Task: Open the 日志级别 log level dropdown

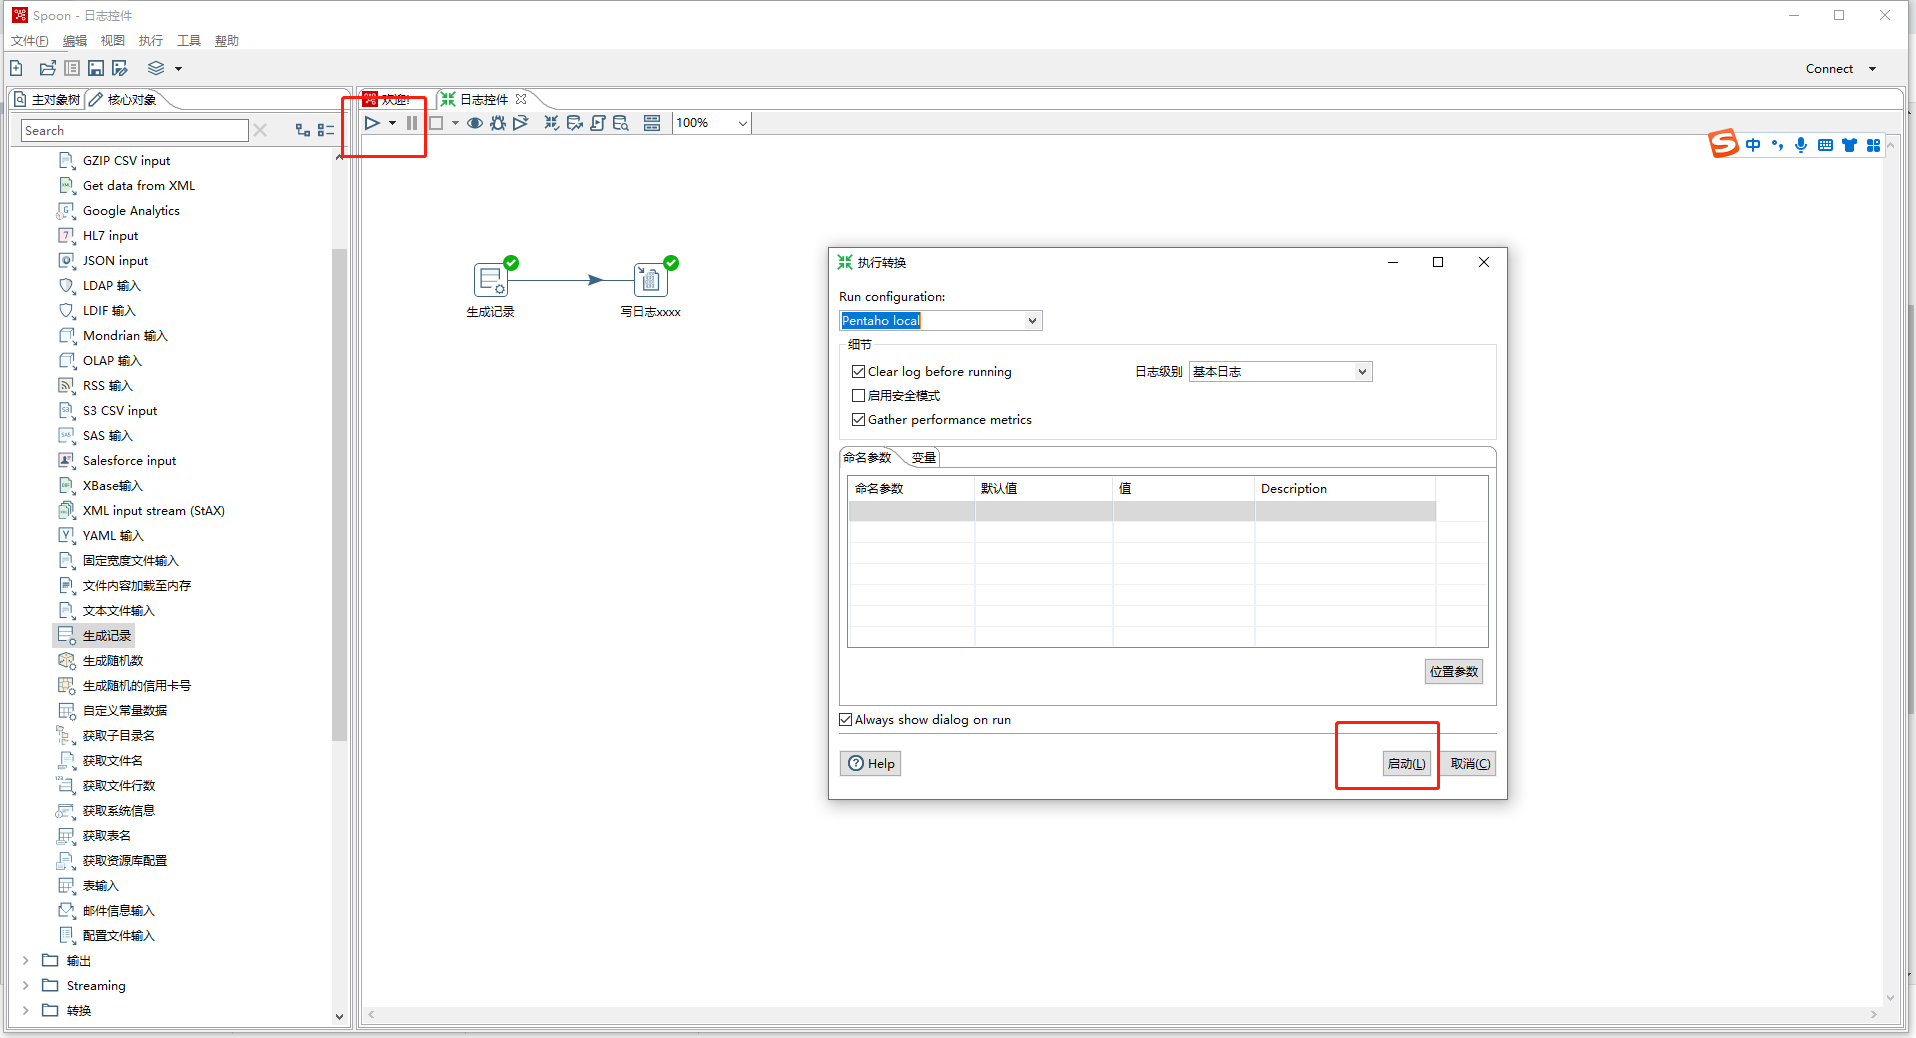Action: 1361,372
